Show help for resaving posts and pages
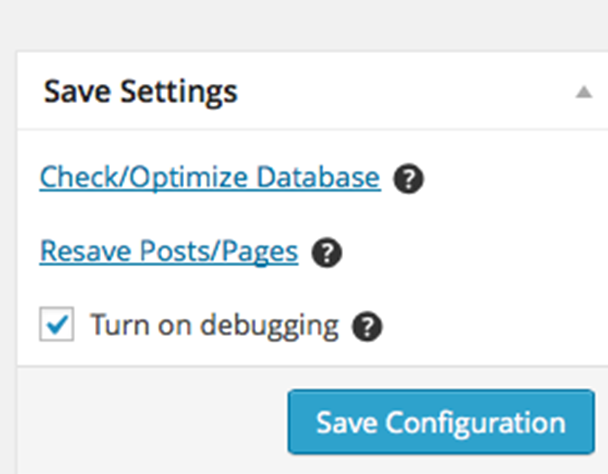608x474 pixels. coord(327,252)
